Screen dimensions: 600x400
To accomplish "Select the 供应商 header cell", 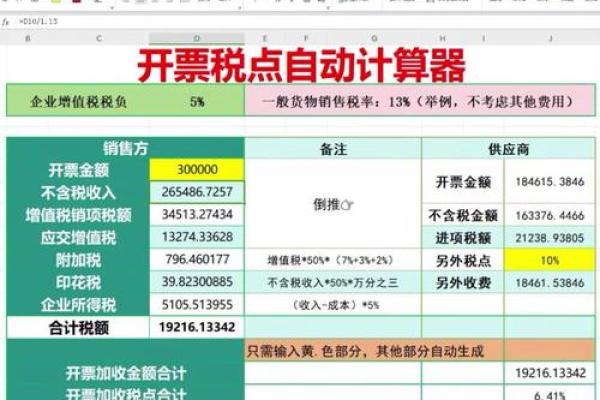I will click(x=508, y=148).
